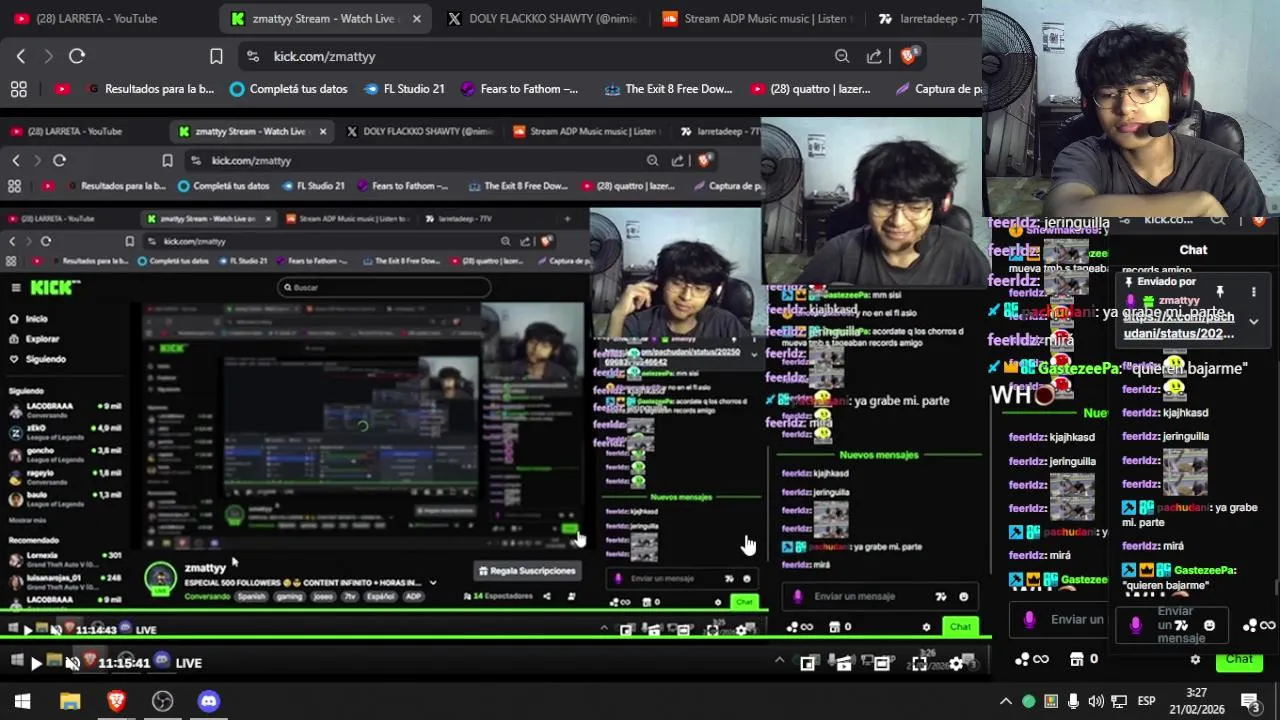Open the FL Studio 21 bookmark
This screenshot has height=720, width=1280.
point(405,89)
